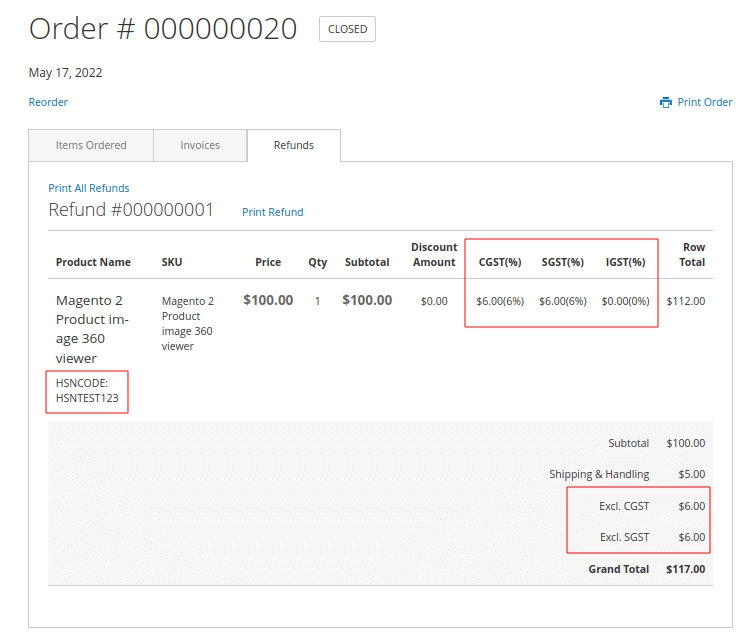Click the Excl. CGST amount $6.00
The height and width of the screenshot is (636, 740).
pos(692,506)
